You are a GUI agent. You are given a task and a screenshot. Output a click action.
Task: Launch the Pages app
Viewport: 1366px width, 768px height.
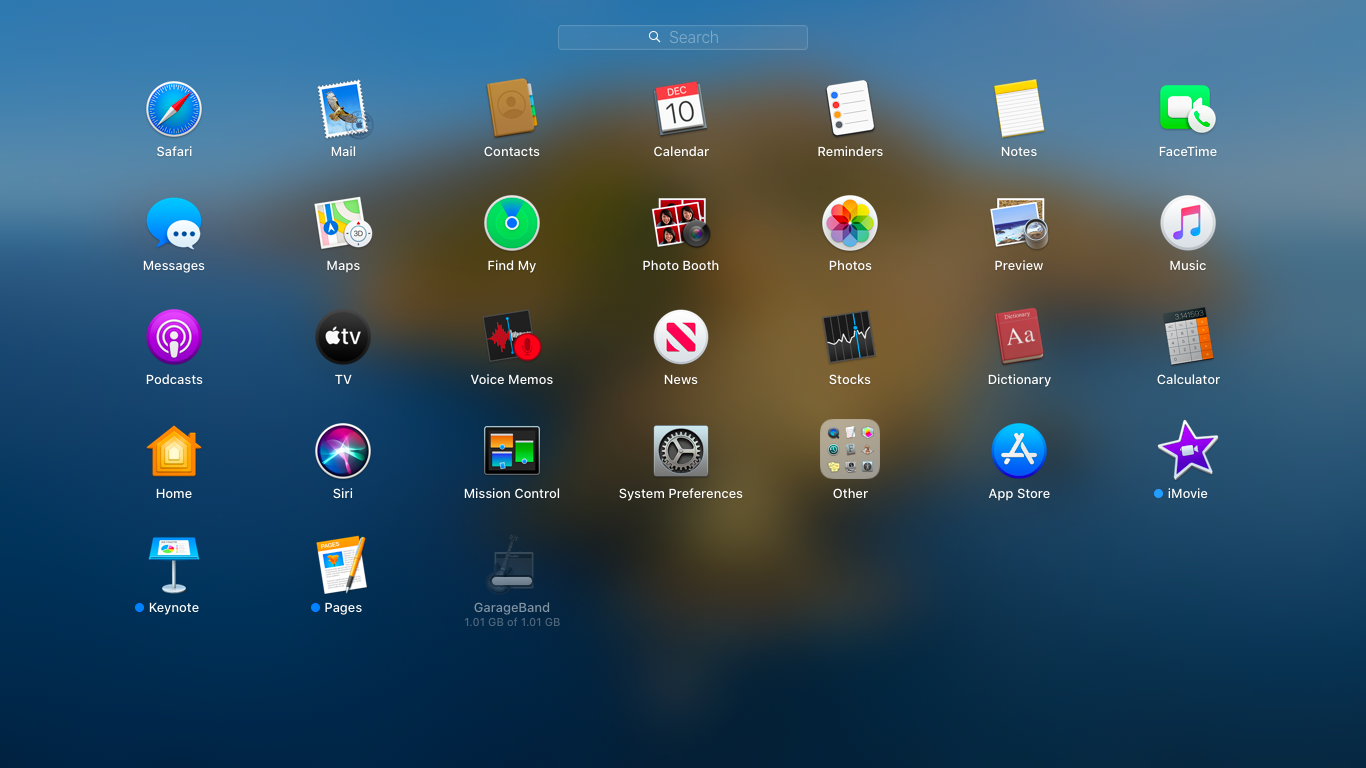click(343, 565)
